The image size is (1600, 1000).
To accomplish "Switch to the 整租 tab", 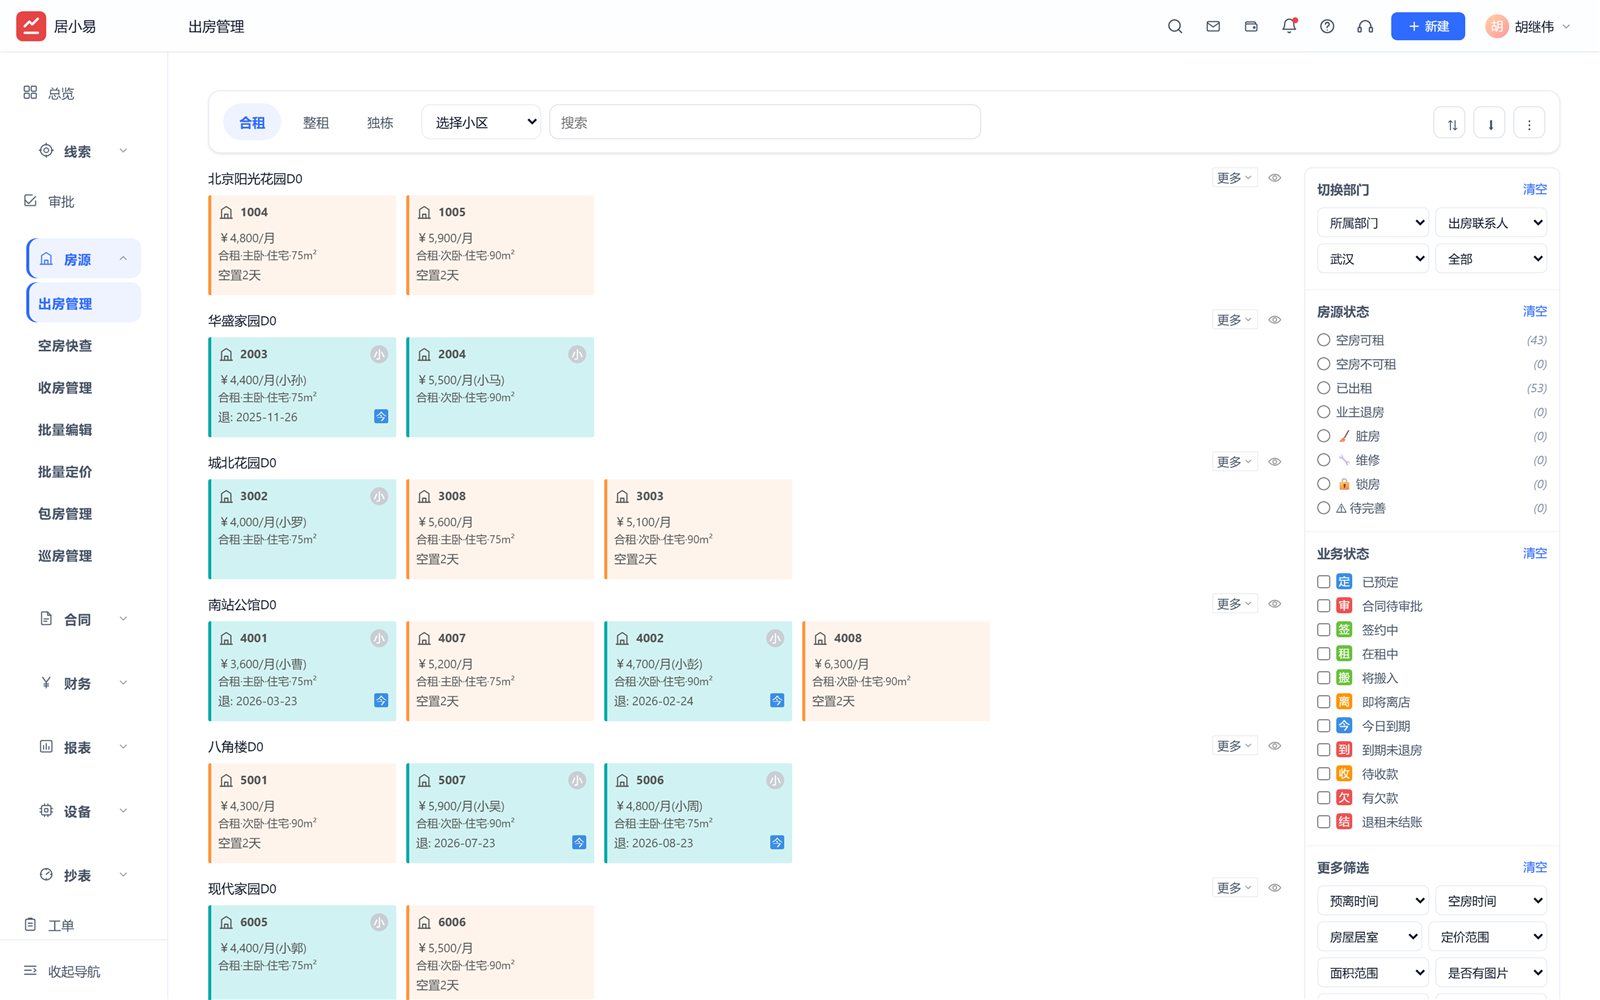I will (x=316, y=123).
